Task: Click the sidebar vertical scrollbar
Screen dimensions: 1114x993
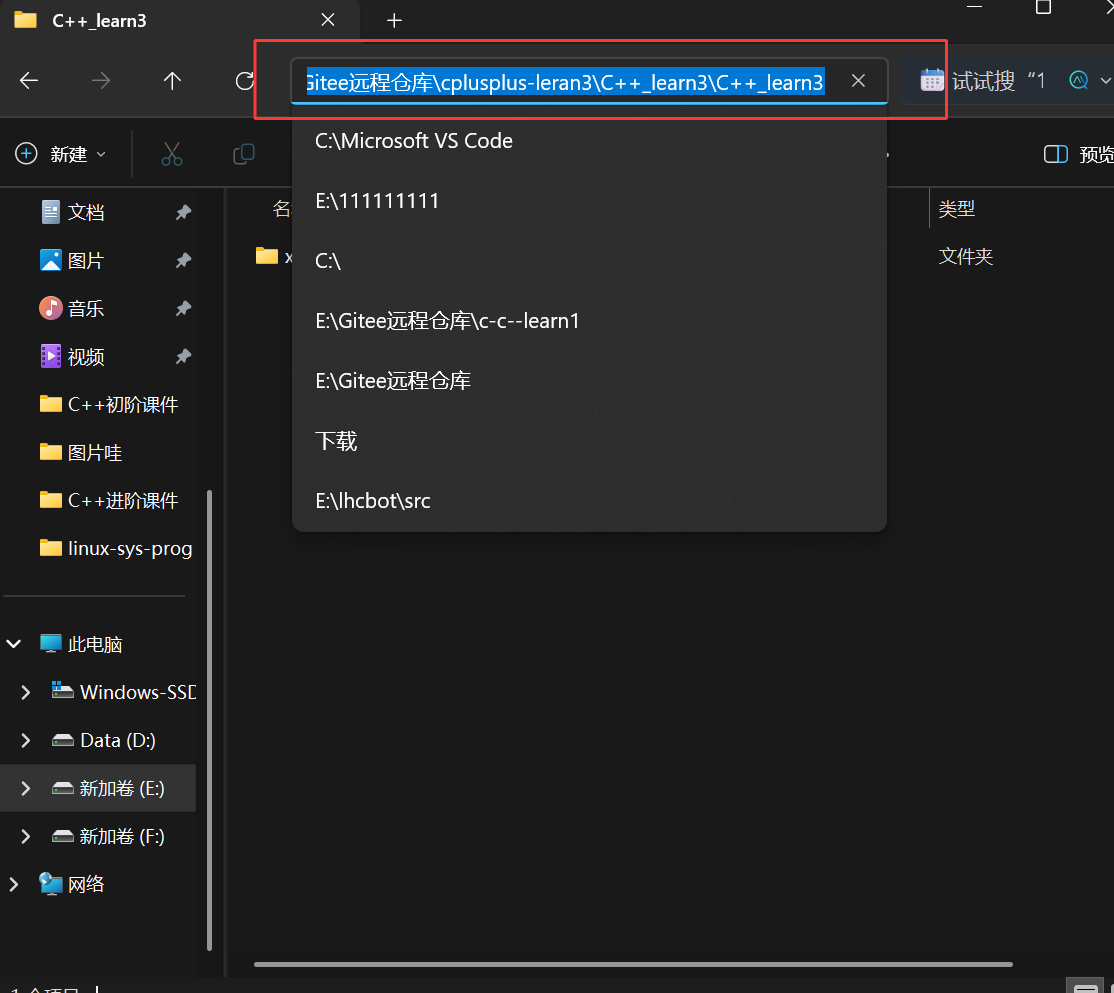Action: 209,720
